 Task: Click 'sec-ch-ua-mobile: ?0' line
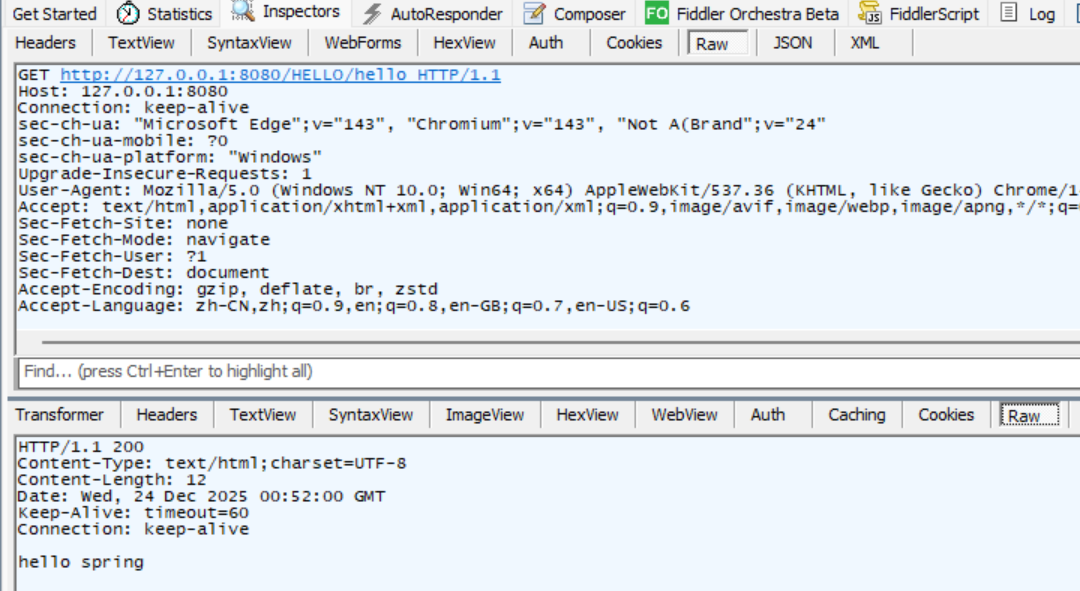[x=123, y=141]
